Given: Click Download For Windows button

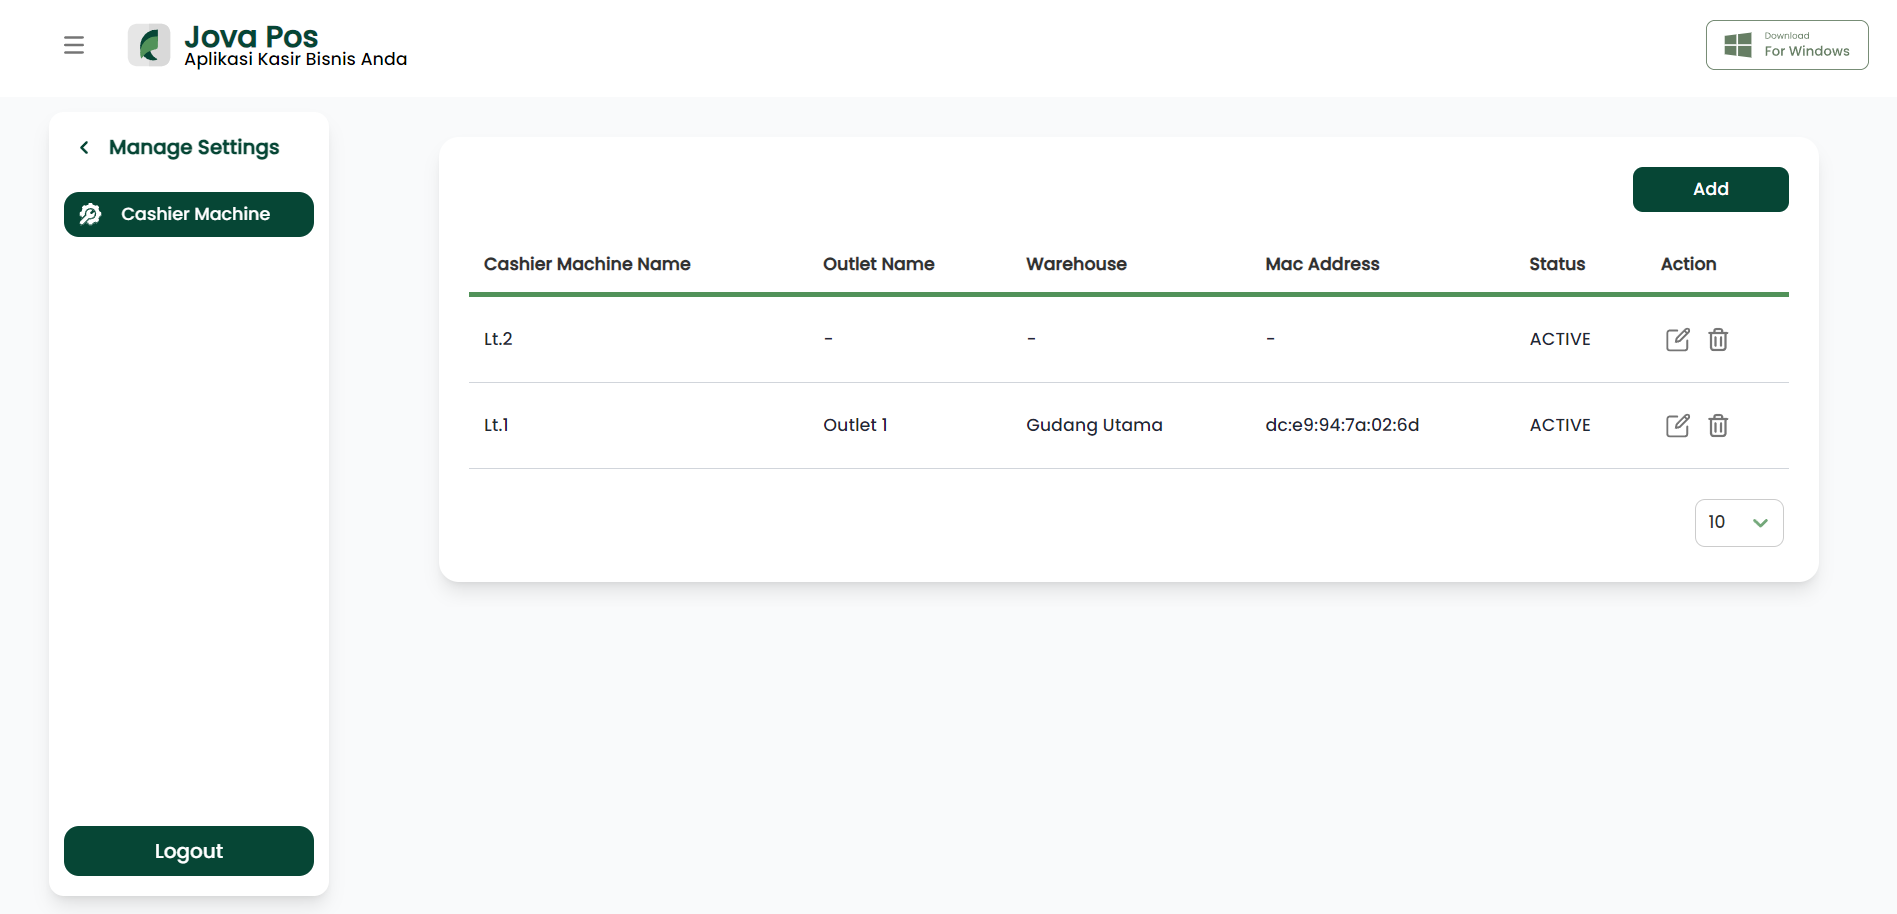Looking at the screenshot, I should [1787, 45].
